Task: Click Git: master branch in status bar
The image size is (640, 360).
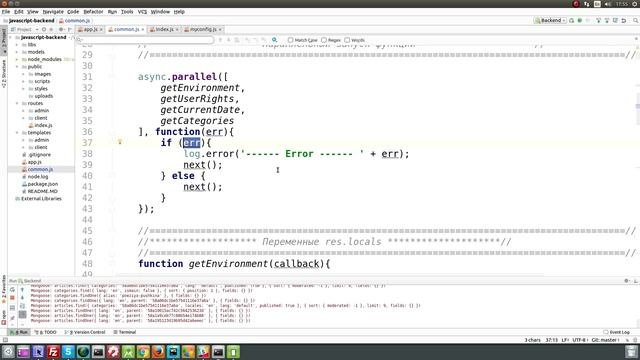Action: [605, 340]
